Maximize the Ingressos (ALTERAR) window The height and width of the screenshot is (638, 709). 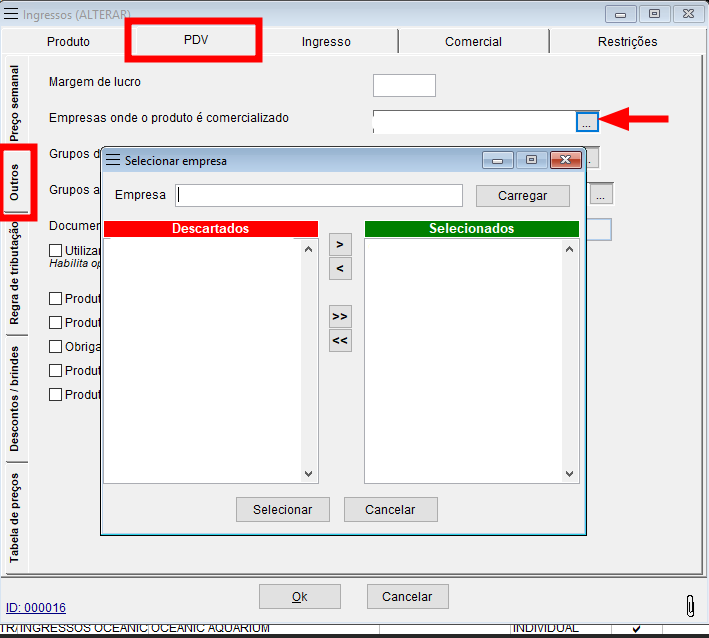pyautogui.click(x=654, y=14)
